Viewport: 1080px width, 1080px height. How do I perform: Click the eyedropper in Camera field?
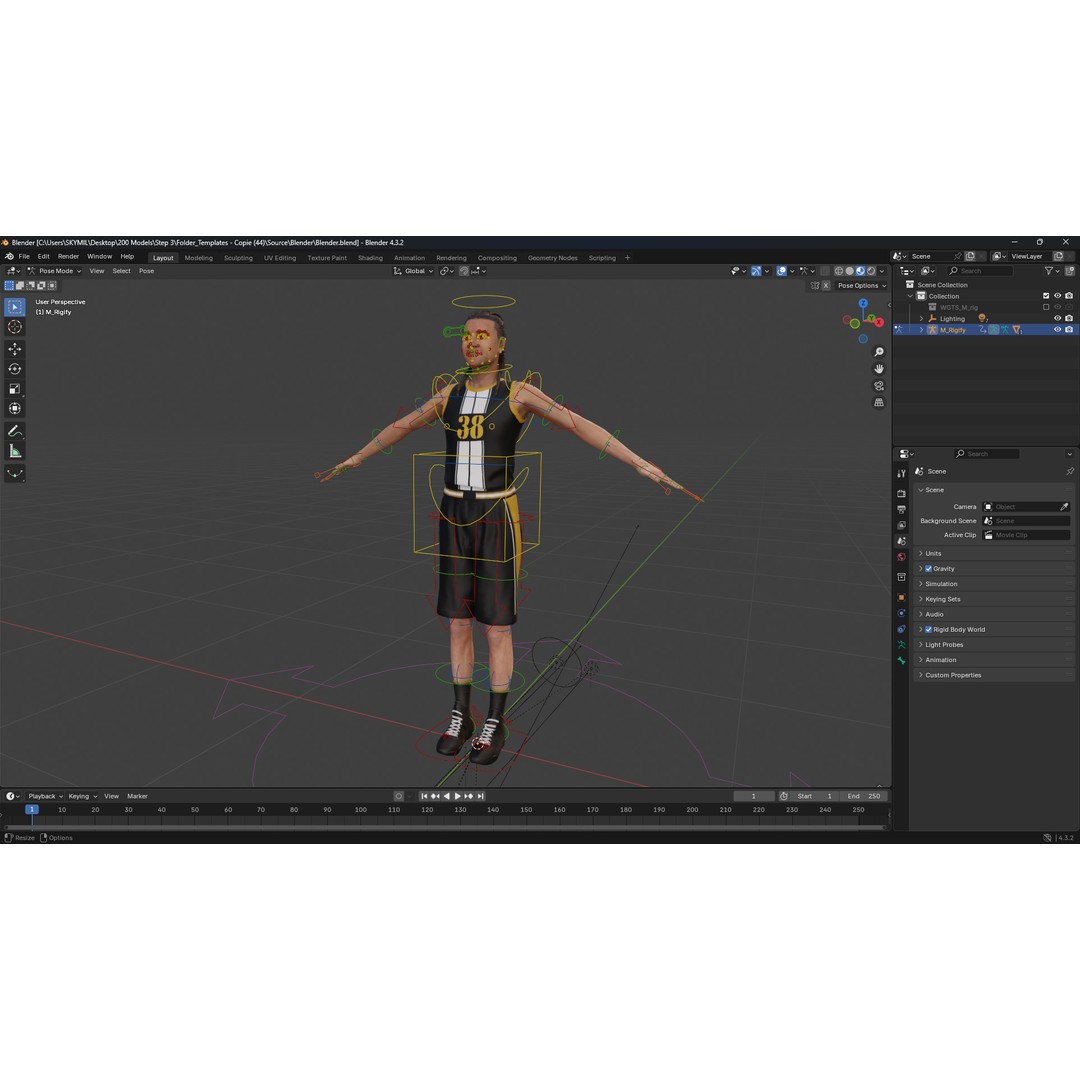point(1063,507)
